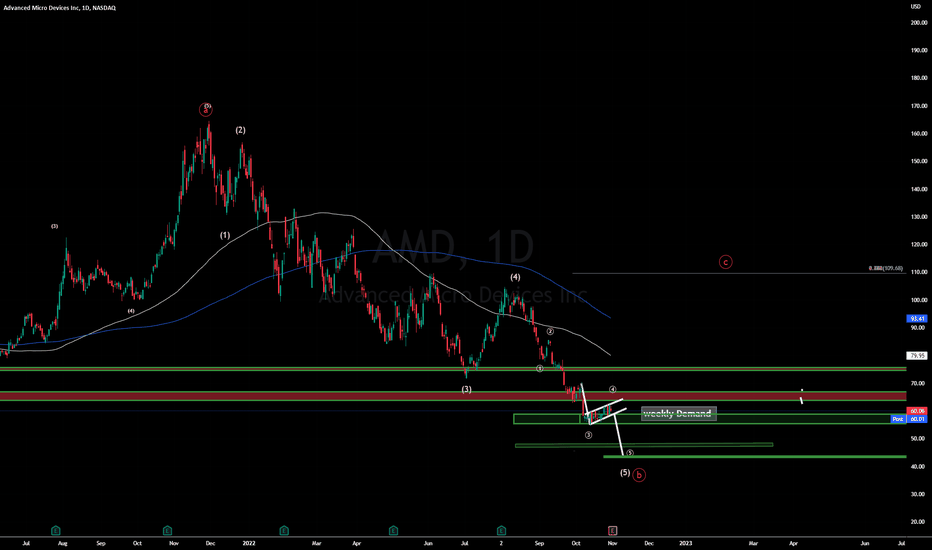Select the (1) wave label on the chart
Screen dimensions: 932x550
225,235
